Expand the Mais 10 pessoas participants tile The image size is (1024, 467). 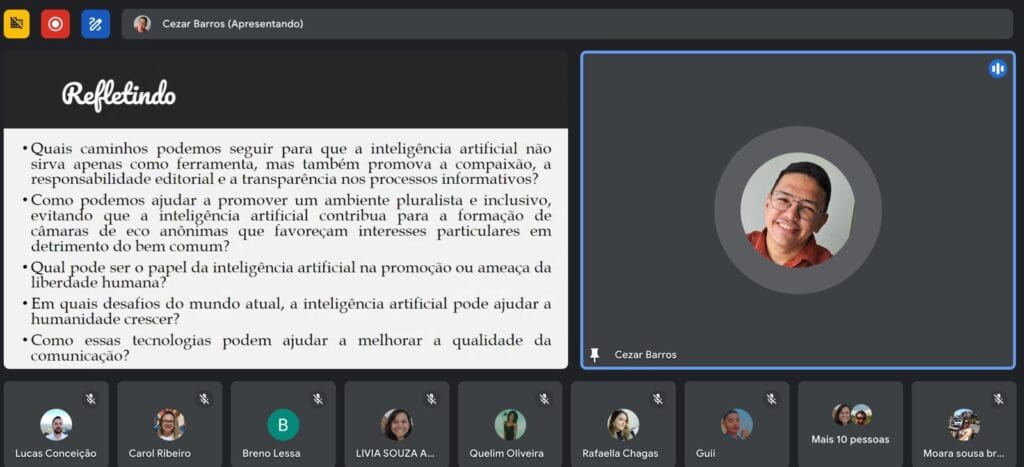point(850,424)
